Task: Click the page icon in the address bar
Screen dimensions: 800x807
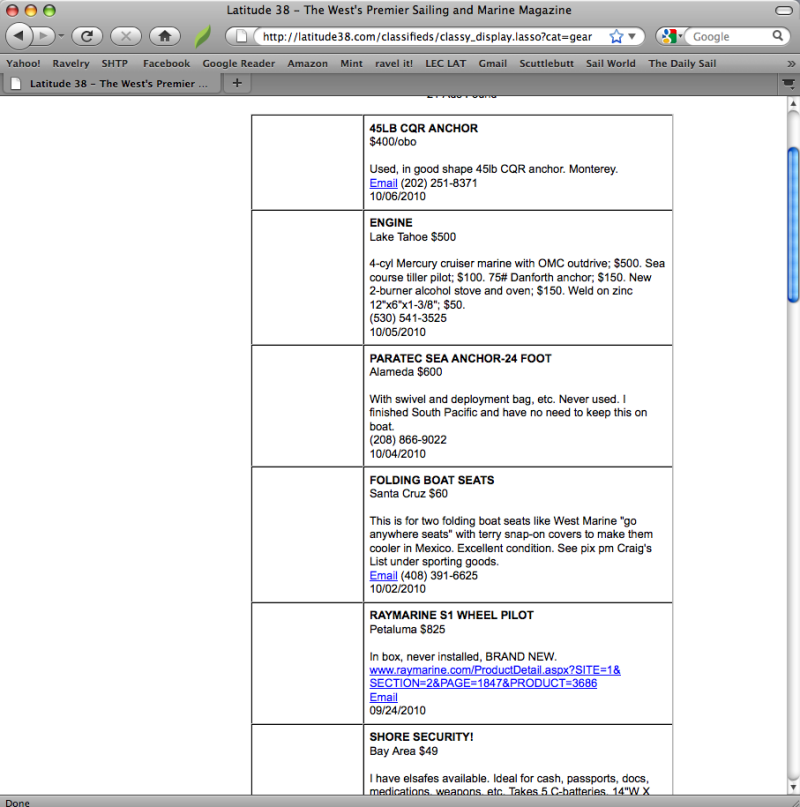Action: tap(241, 36)
